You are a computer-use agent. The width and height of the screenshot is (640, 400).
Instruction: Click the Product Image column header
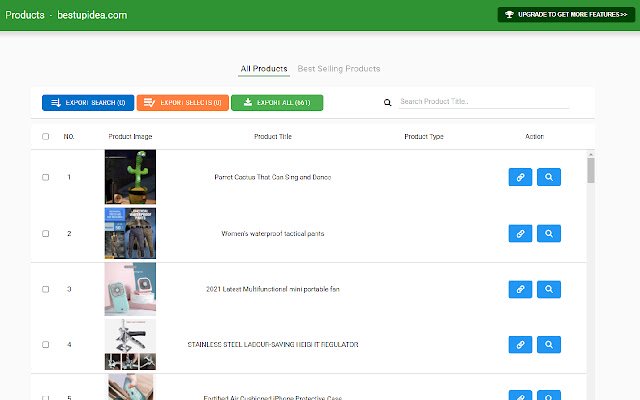click(x=130, y=136)
